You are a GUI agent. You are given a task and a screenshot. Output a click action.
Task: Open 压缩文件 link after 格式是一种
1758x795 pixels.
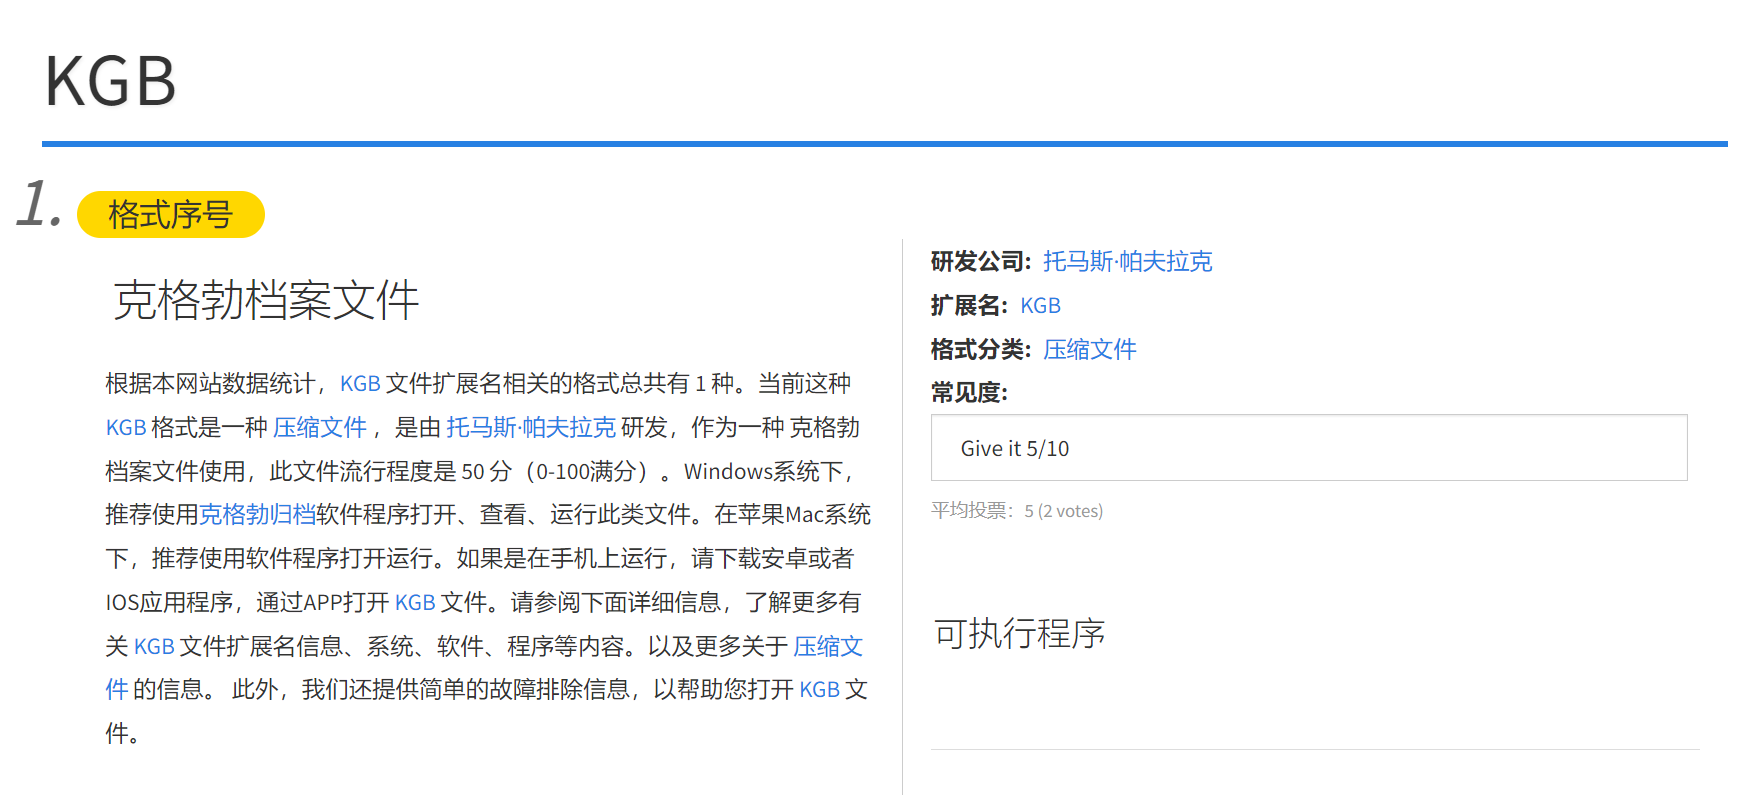pos(320,428)
